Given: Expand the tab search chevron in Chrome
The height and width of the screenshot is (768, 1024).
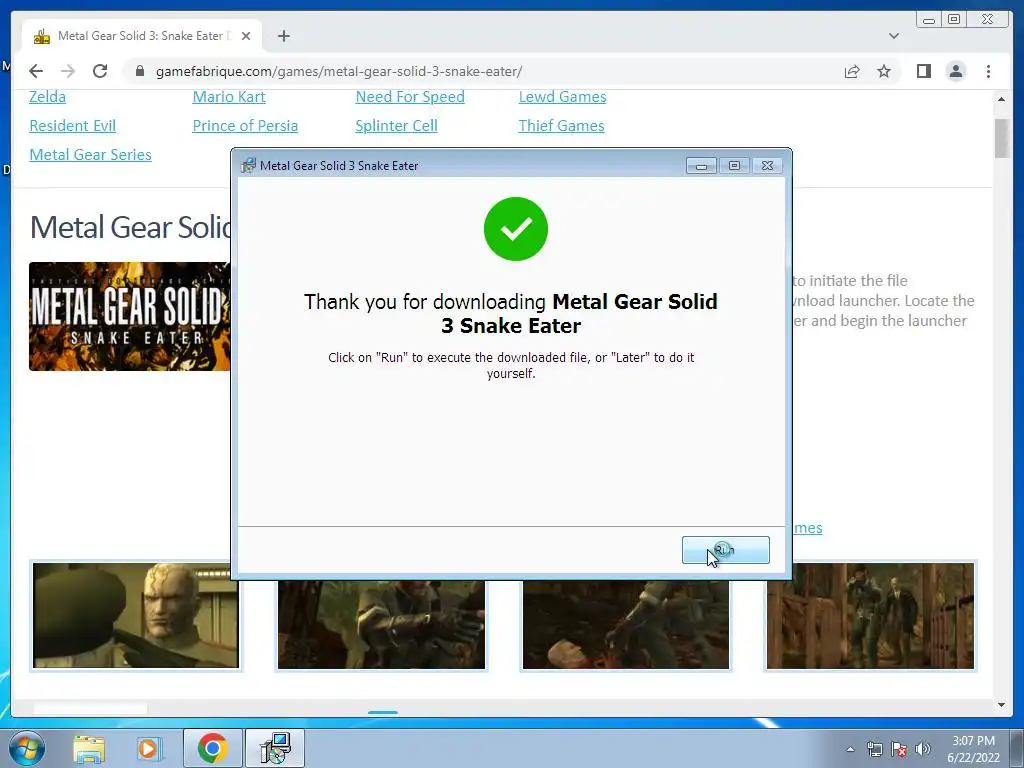Looking at the screenshot, I should (x=893, y=36).
